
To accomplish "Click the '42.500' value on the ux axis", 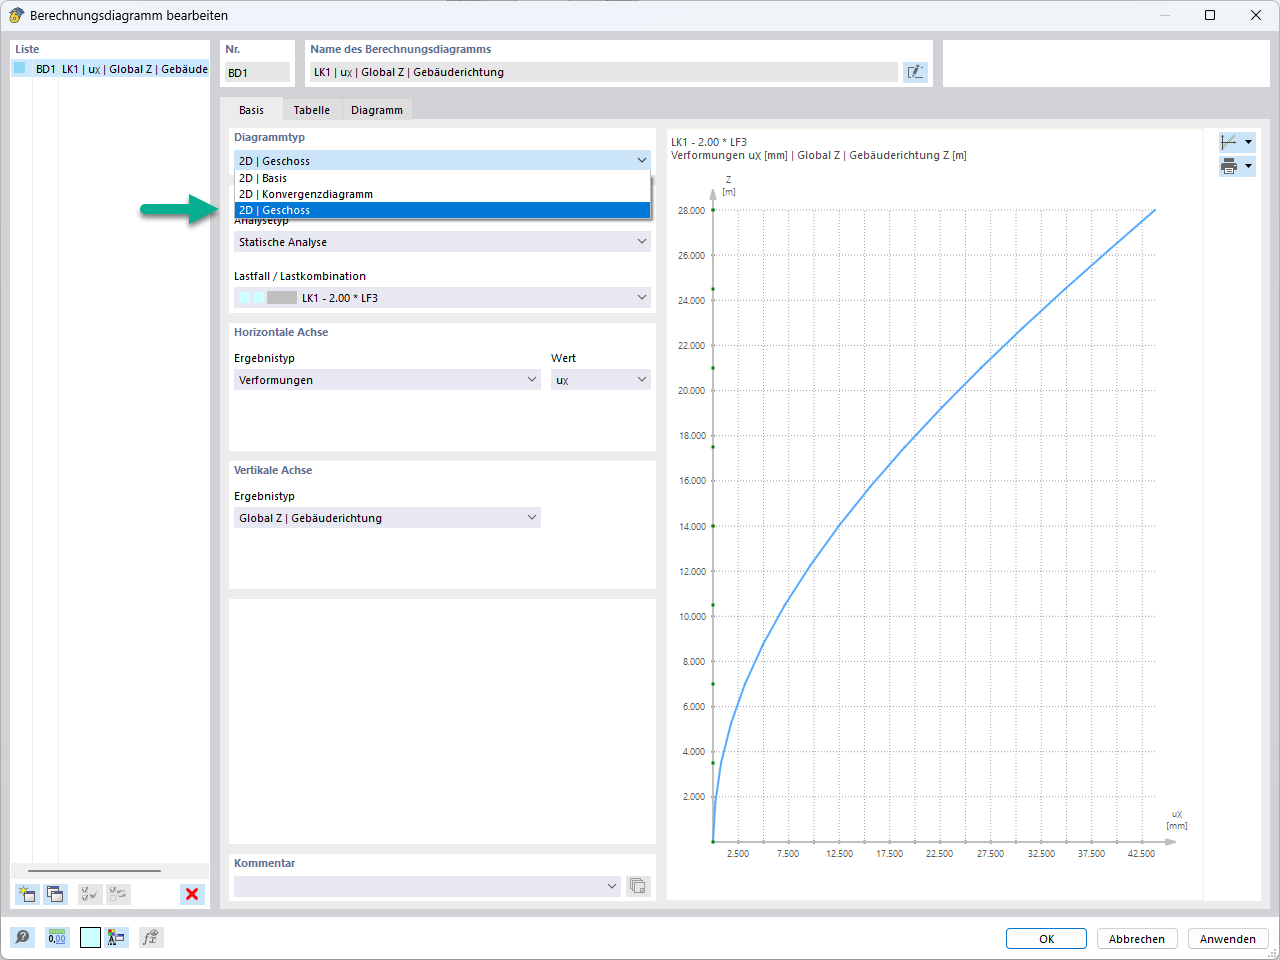I will point(1141,853).
